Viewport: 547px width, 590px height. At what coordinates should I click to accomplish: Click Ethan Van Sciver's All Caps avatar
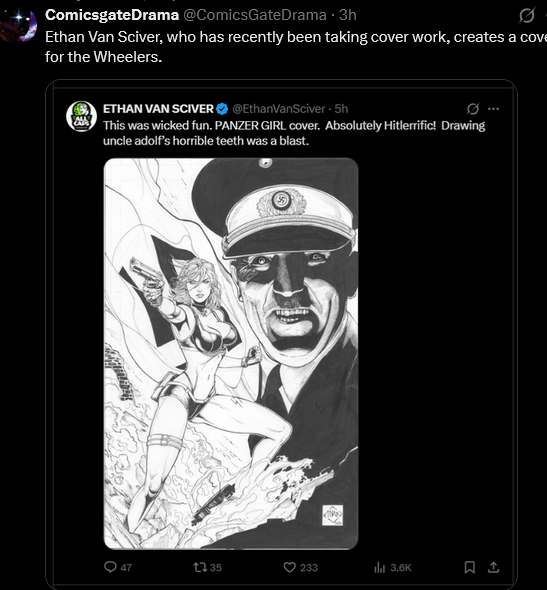tap(82, 116)
